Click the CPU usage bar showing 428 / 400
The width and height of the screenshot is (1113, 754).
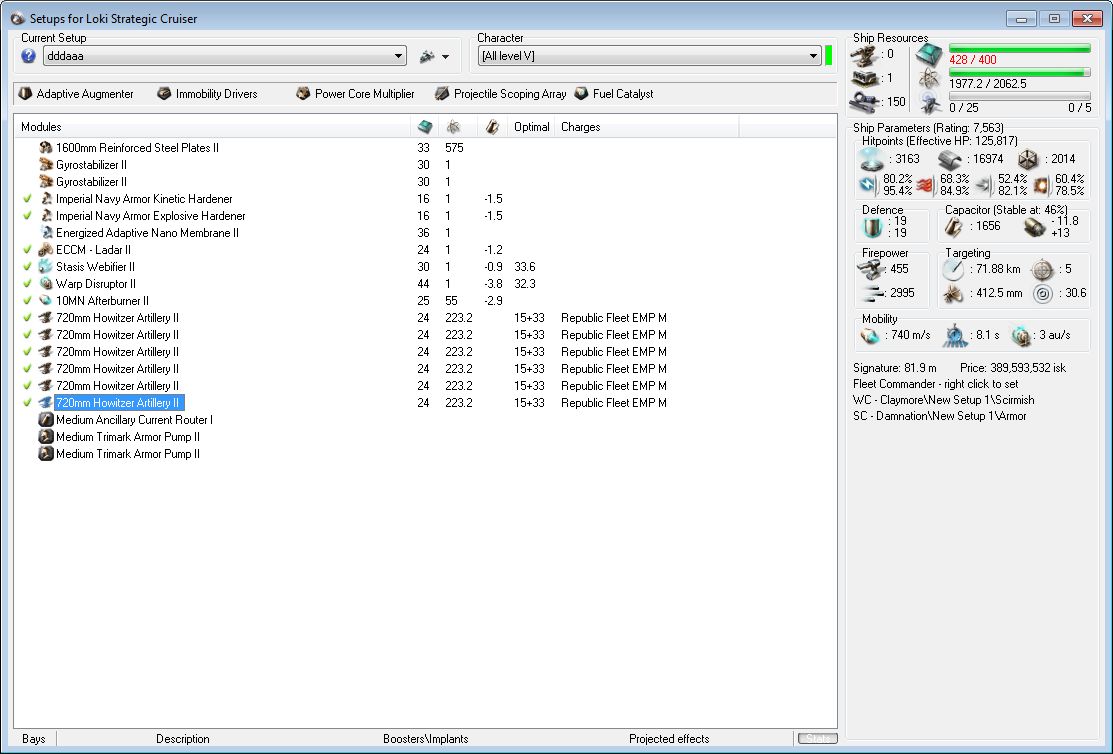(1019, 48)
